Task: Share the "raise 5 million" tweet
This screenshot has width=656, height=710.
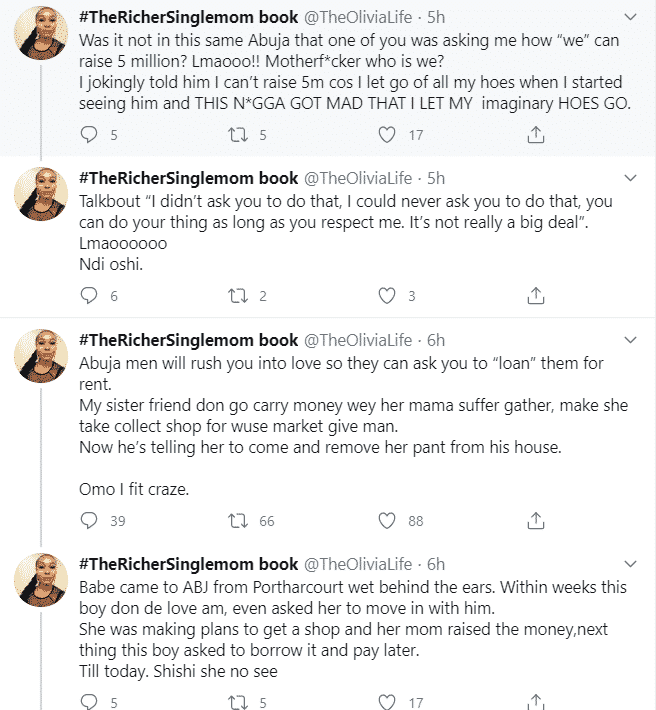Action: (536, 134)
